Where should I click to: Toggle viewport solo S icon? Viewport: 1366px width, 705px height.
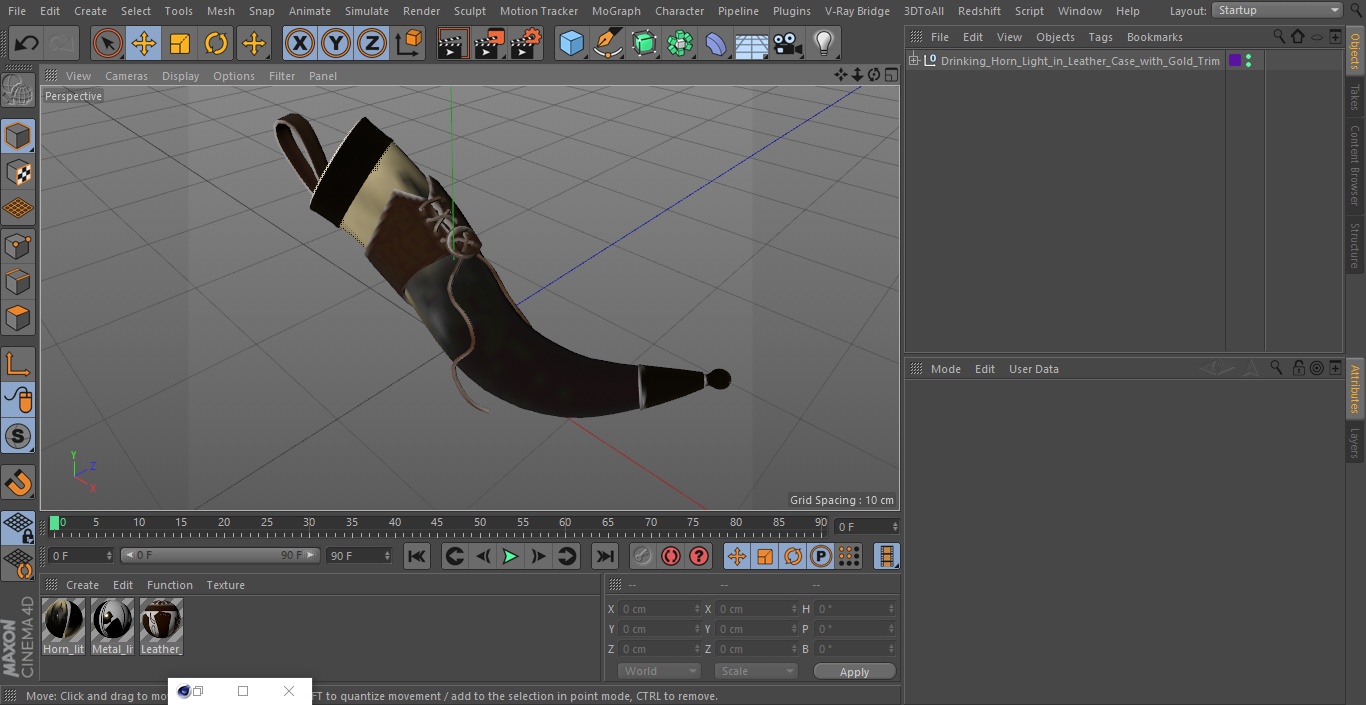[x=18, y=436]
